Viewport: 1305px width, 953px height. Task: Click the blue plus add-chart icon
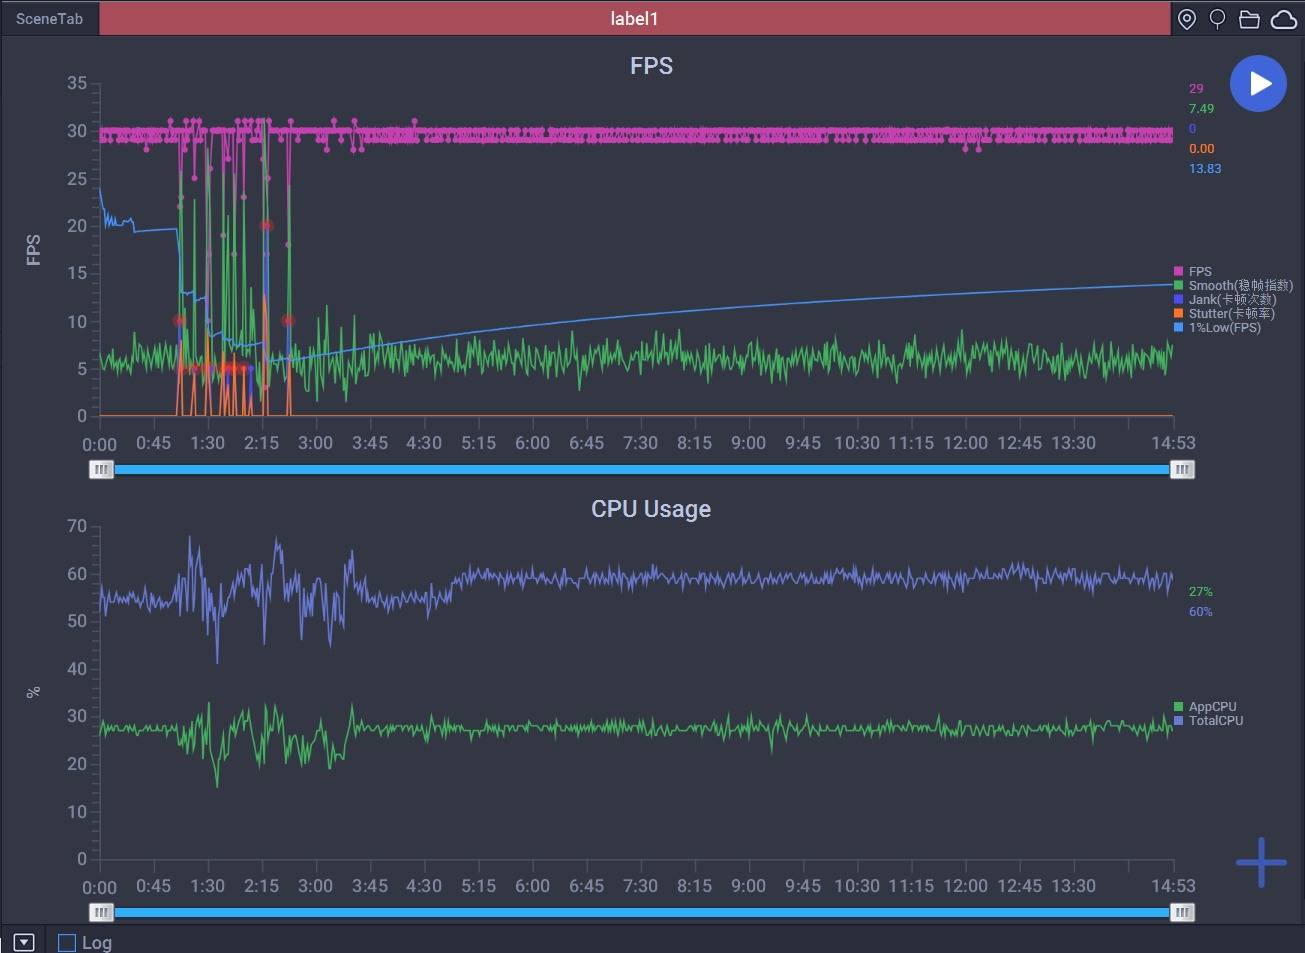[x=1260, y=862]
